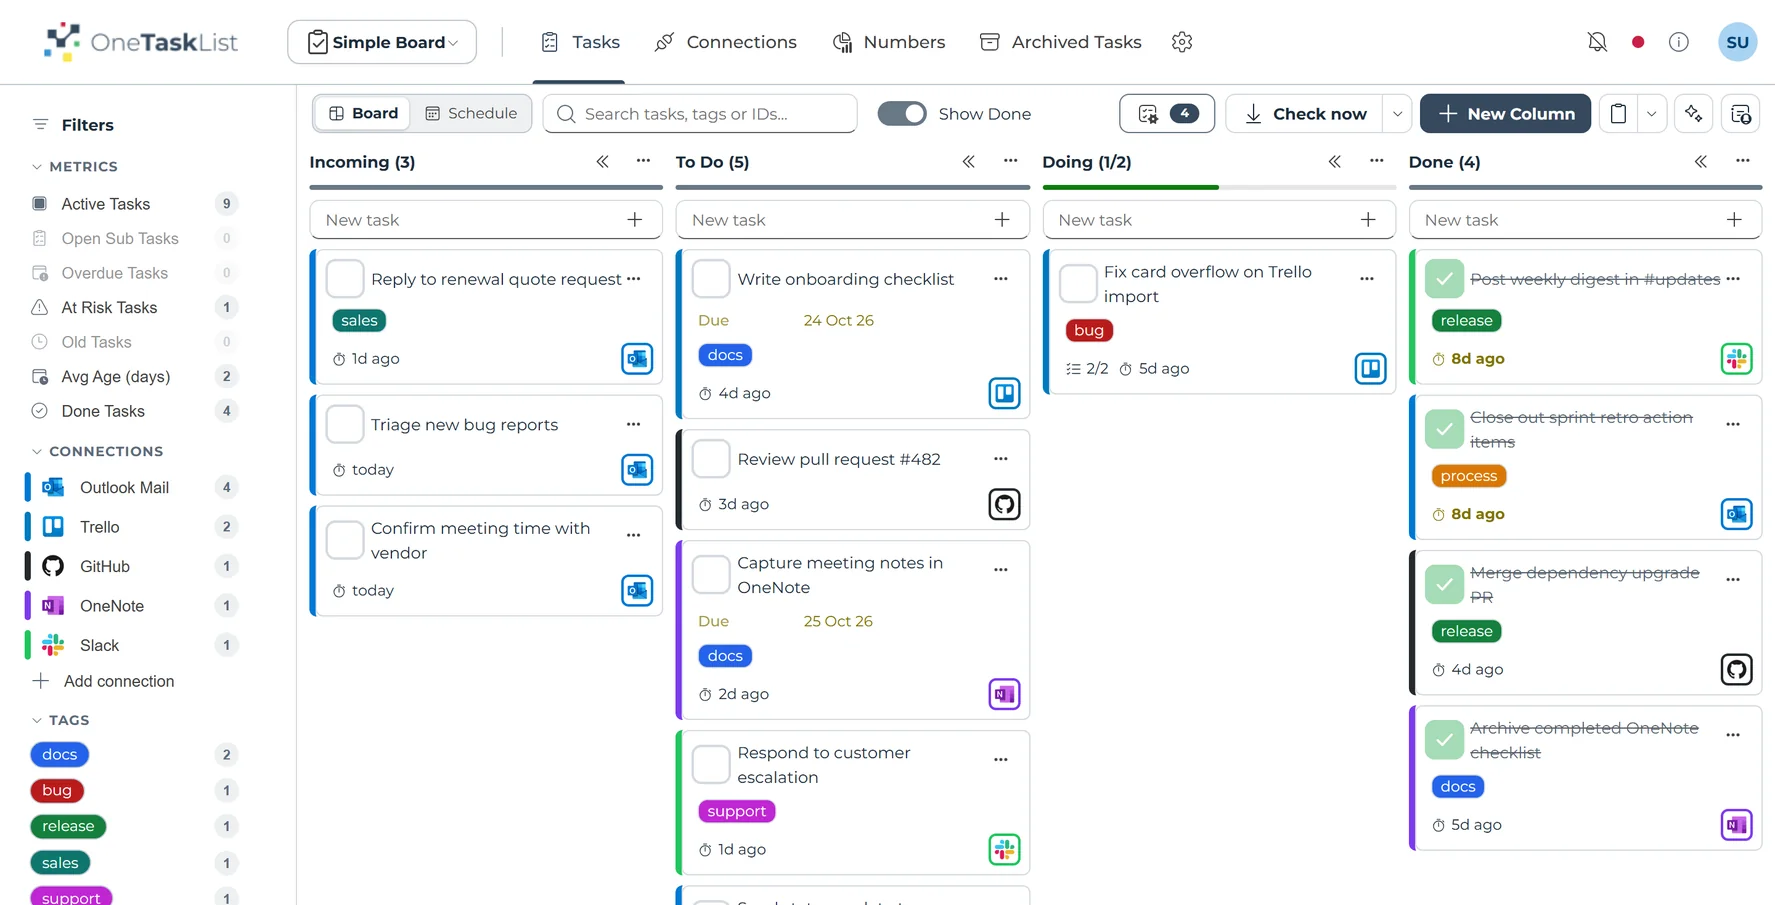Open the Filters panel header

73,125
